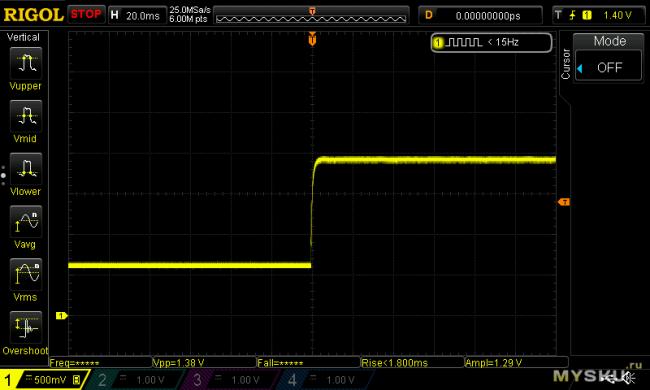Select the Vlower measurement icon
Image resolution: width=650 pixels, height=390 pixels.
[x=26, y=169]
